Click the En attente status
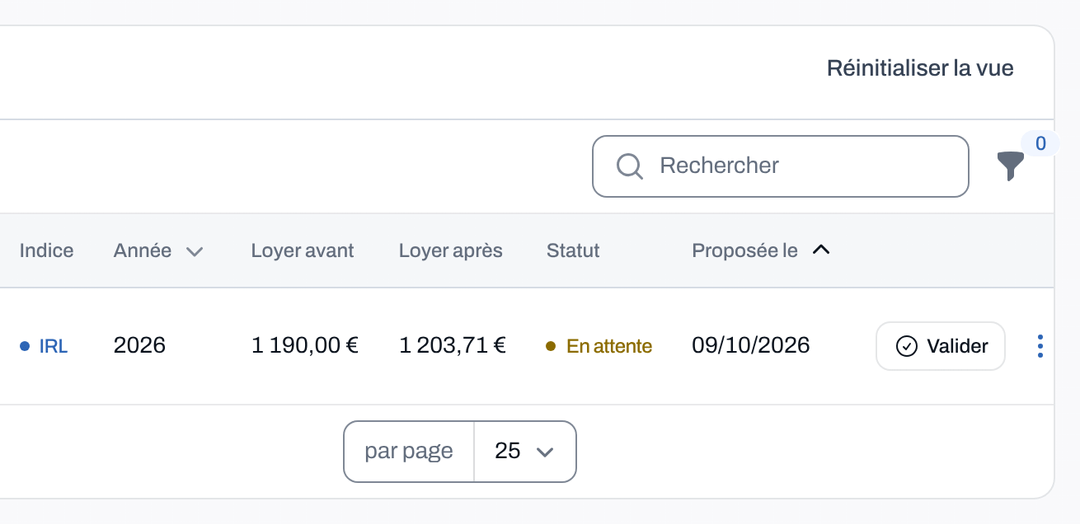The height and width of the screenshot is (524, 1080). tap(599, 346)
